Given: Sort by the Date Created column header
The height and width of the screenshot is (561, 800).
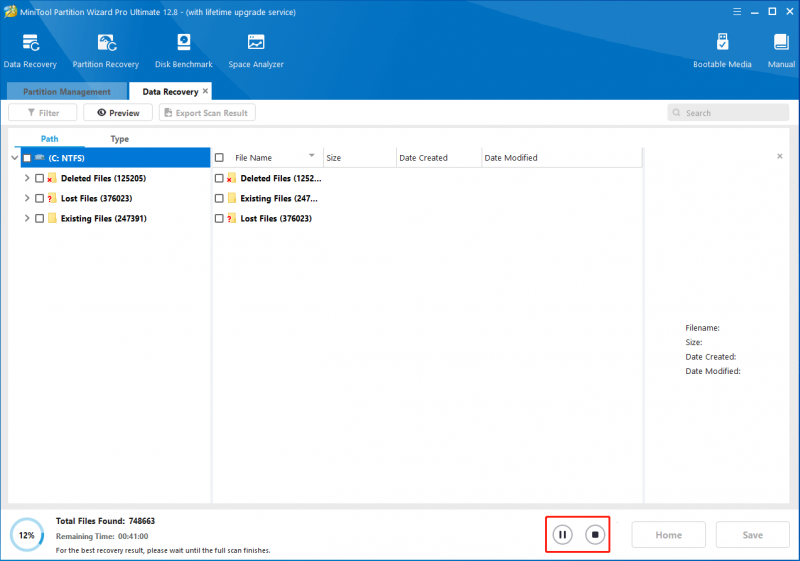Looking at the screenshot, I should pyautogui.click(x=439, y=158).
